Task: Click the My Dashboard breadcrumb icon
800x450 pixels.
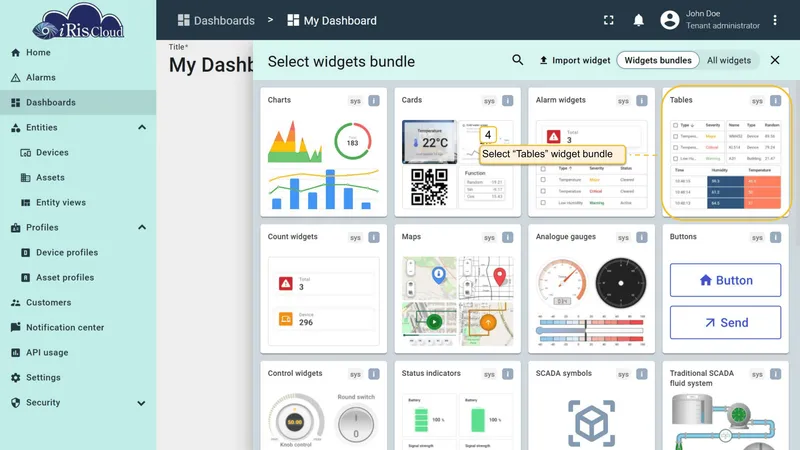Action: point(293,20)
